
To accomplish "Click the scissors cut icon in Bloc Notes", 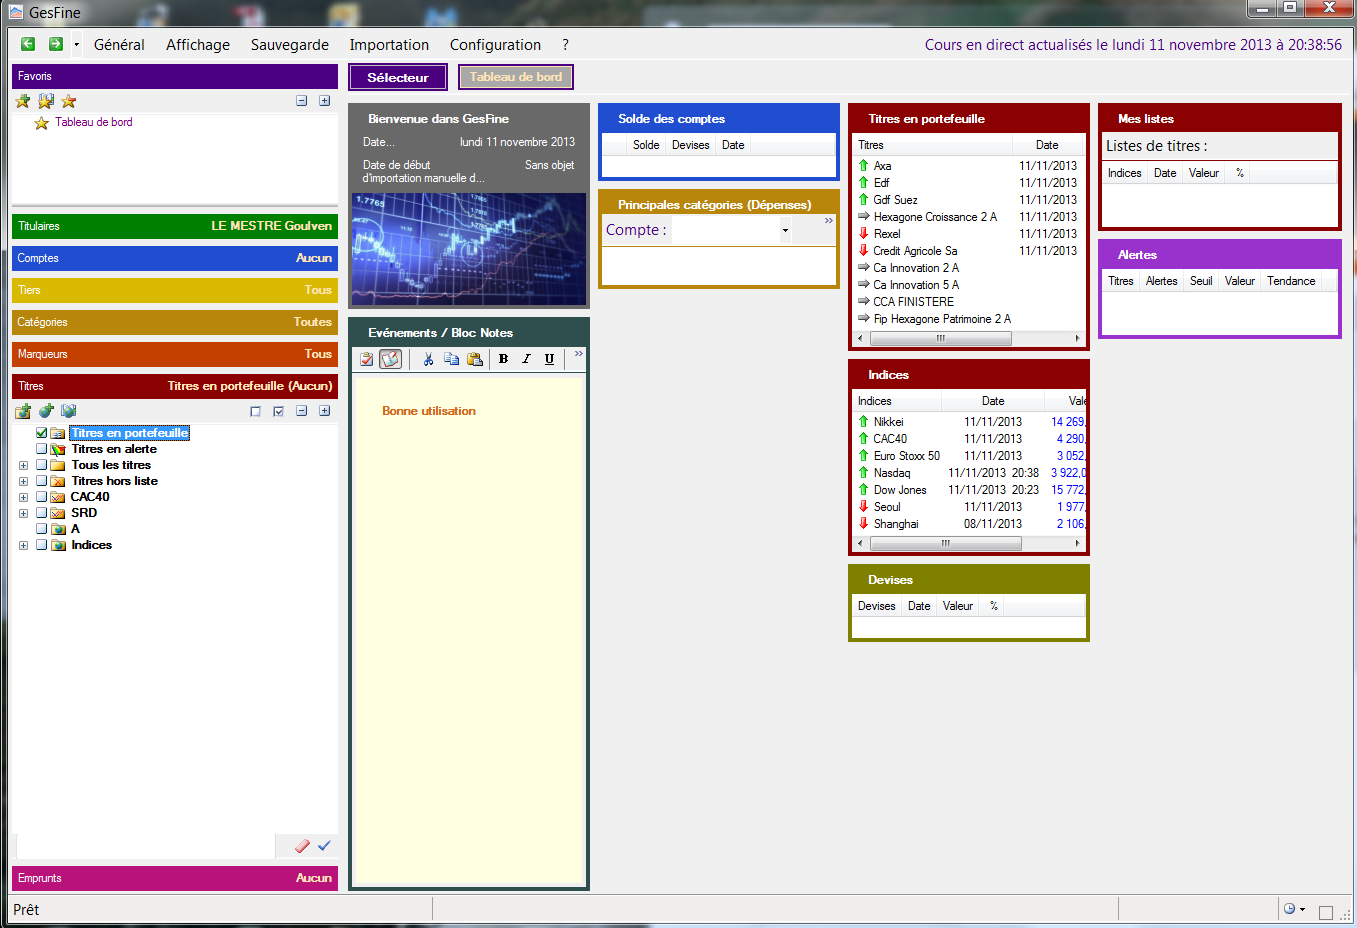I will 428,359.
